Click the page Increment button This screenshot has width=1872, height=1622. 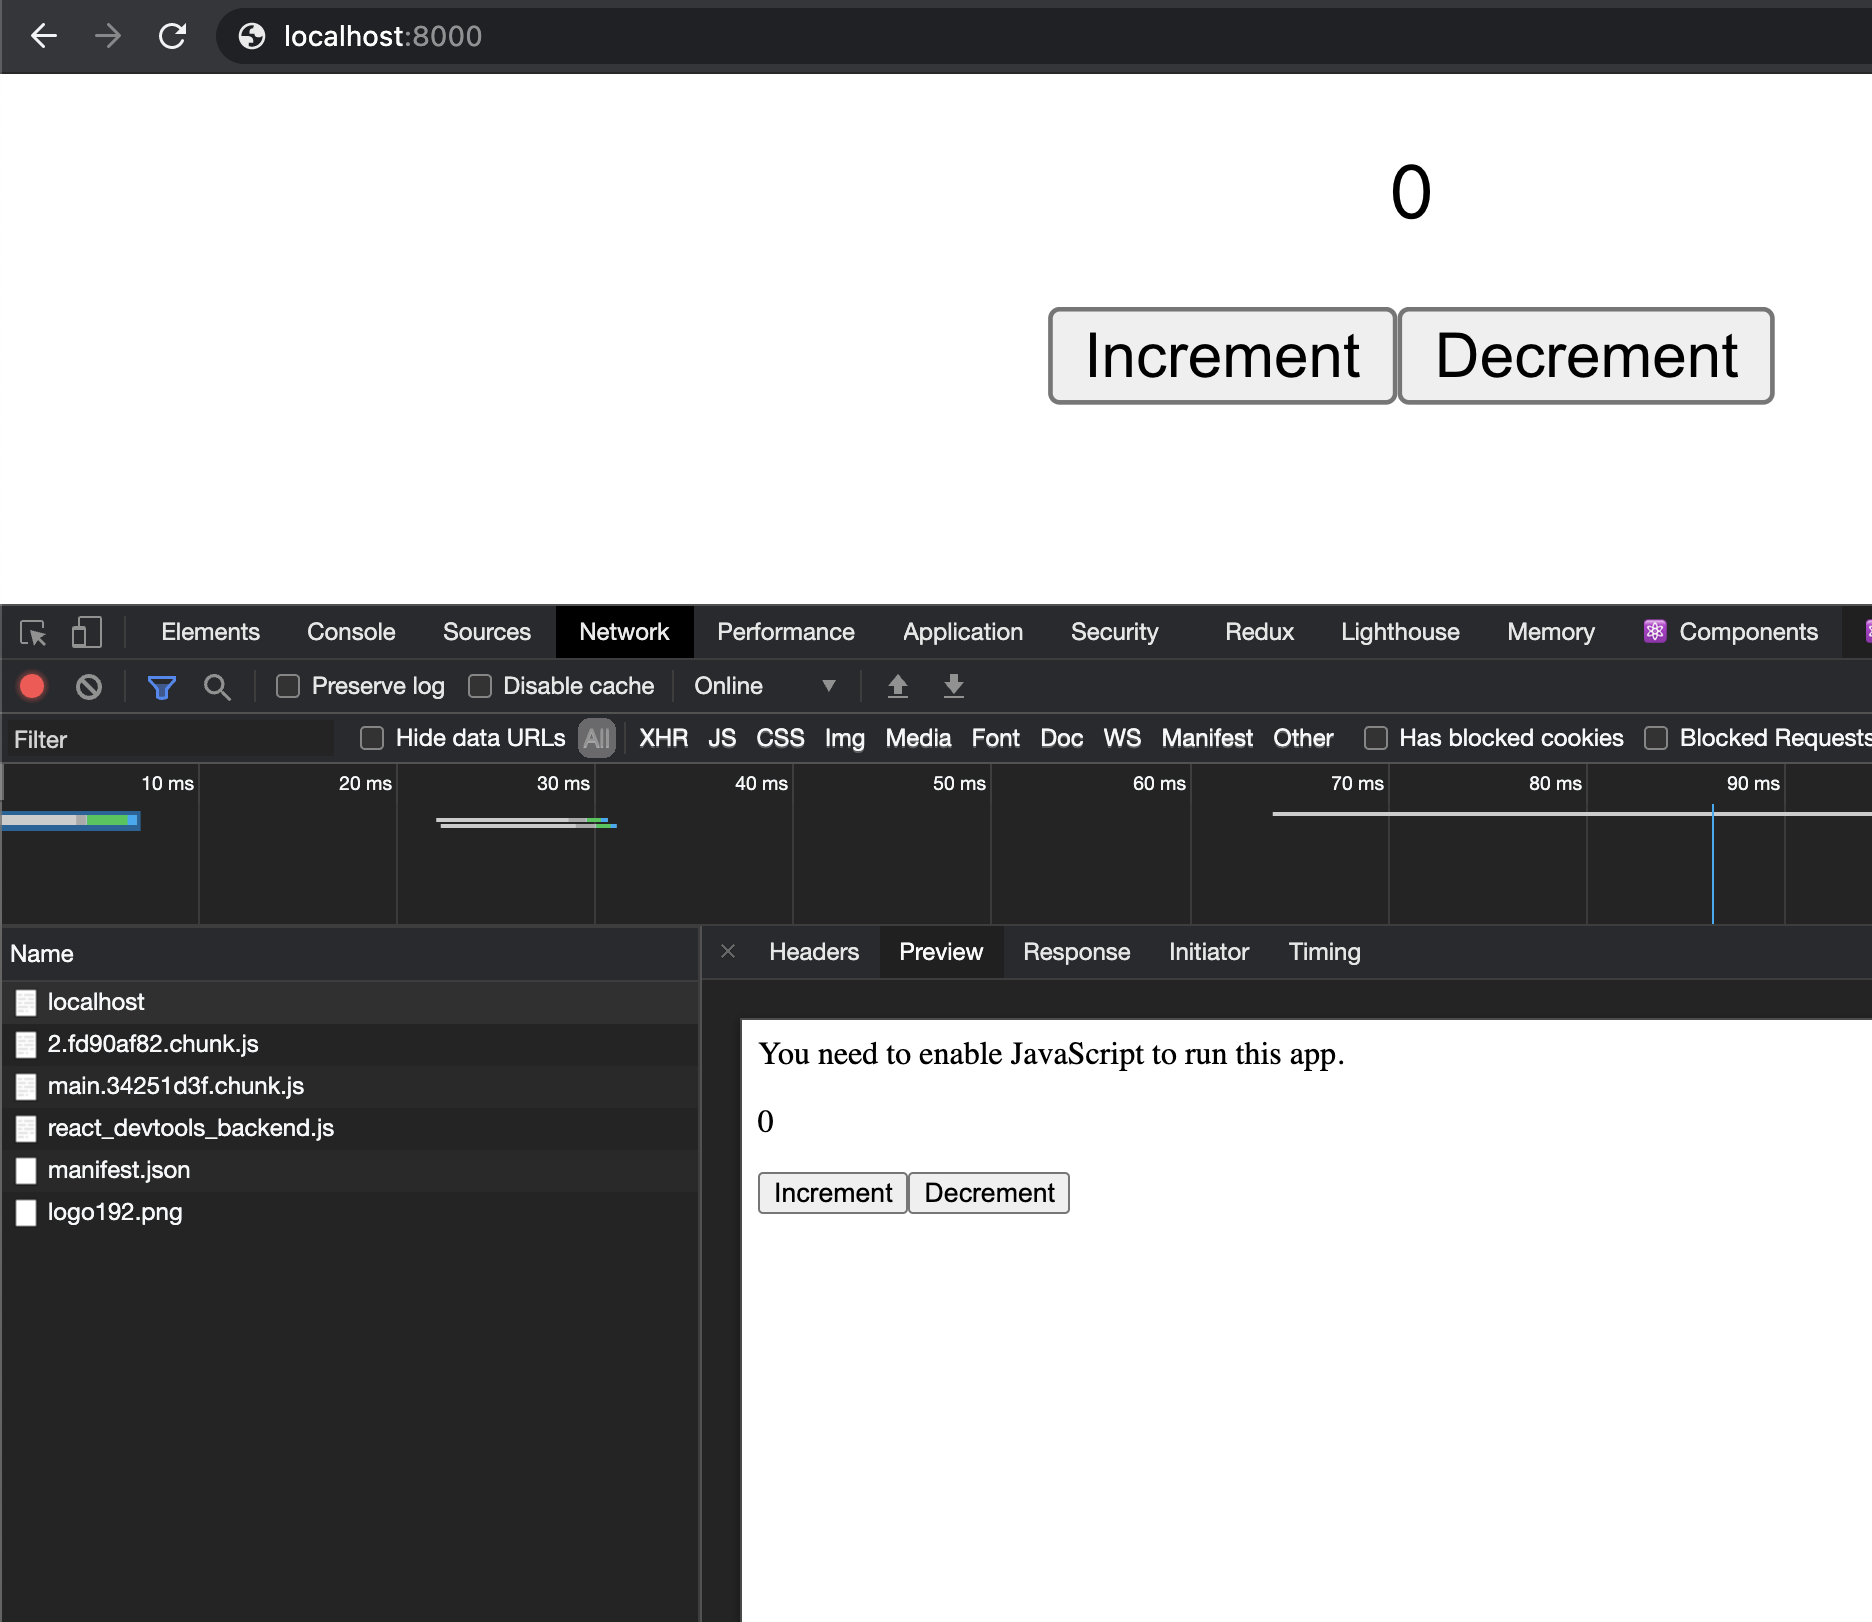pyautogui.click(x=1222, y=356)
